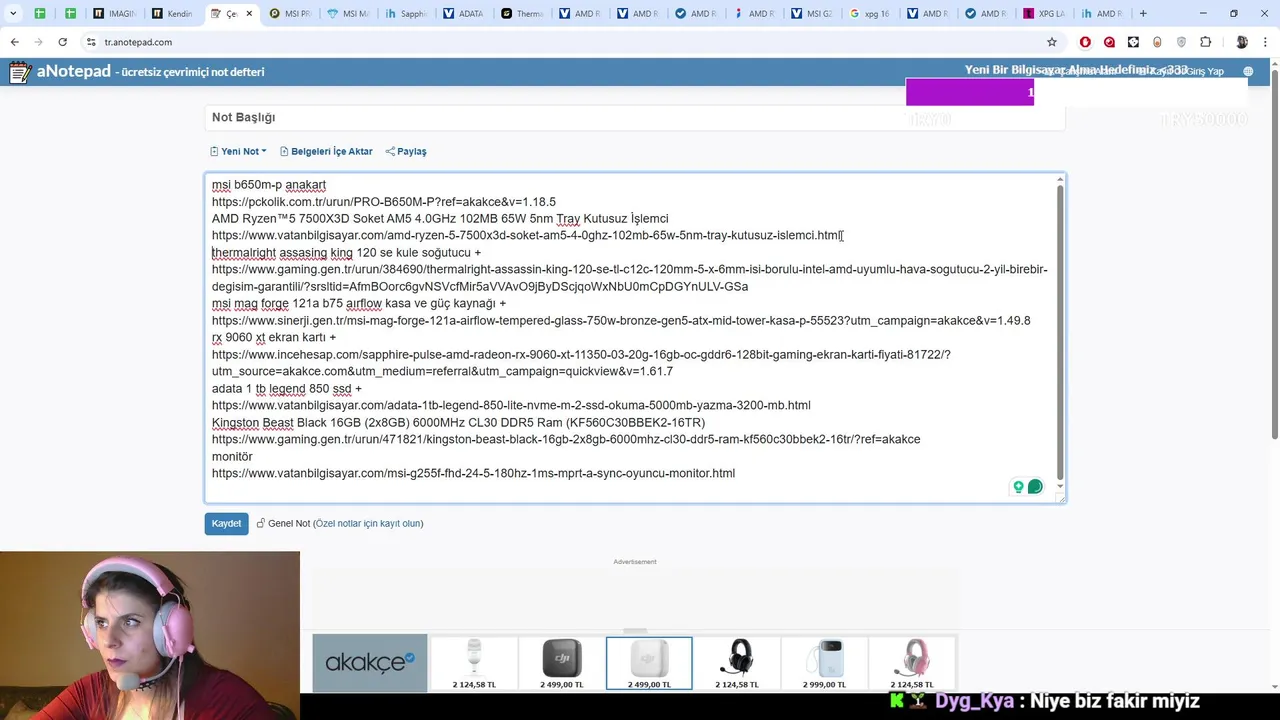Click the aNotepad logo icon
This screenshot has height=720, width=1280.
20,72
